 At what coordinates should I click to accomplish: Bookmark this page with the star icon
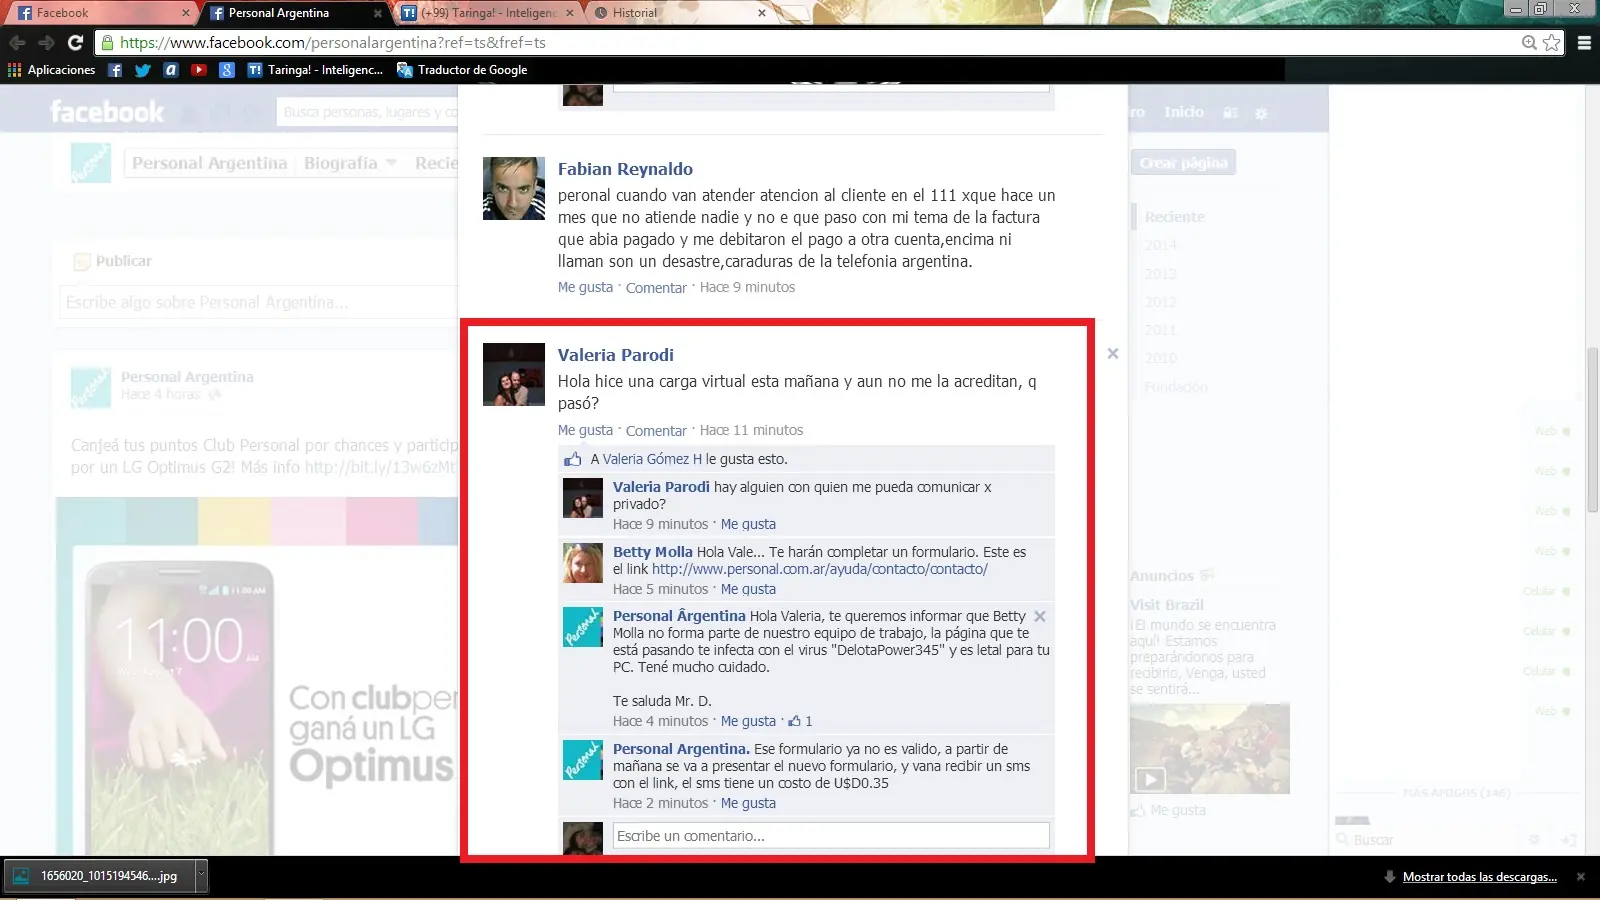coord(1551,43)
